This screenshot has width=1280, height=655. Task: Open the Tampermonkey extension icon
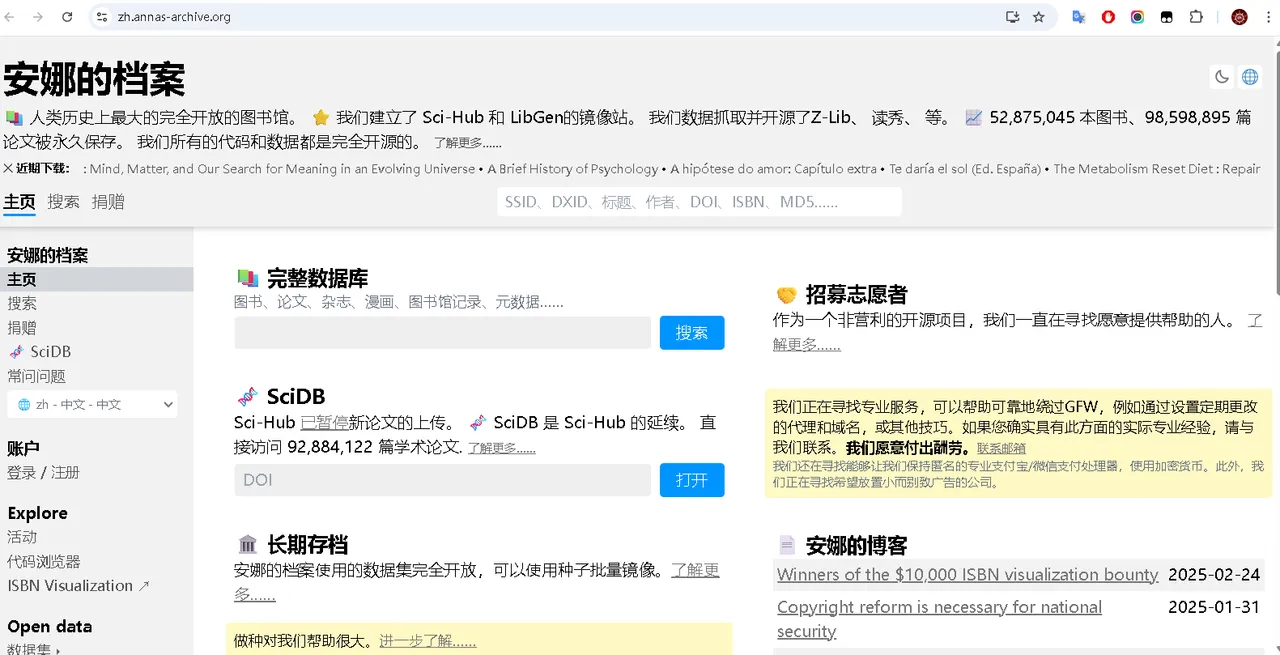coord(1166,17)
